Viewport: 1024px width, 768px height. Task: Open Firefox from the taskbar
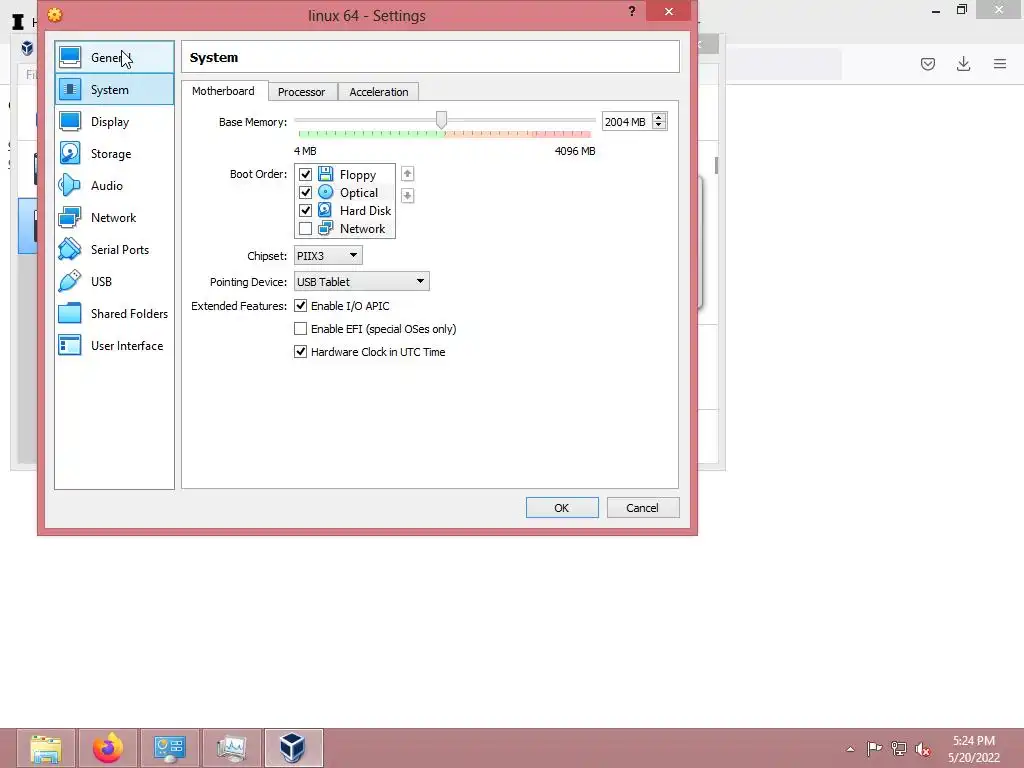[108, 748]
